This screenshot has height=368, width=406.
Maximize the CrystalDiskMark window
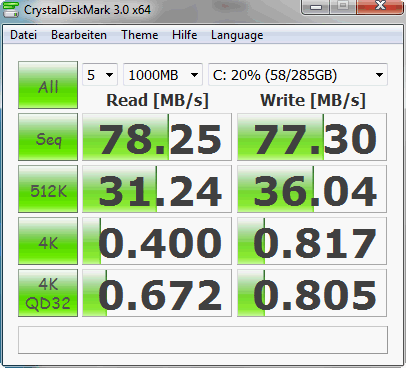343,7
